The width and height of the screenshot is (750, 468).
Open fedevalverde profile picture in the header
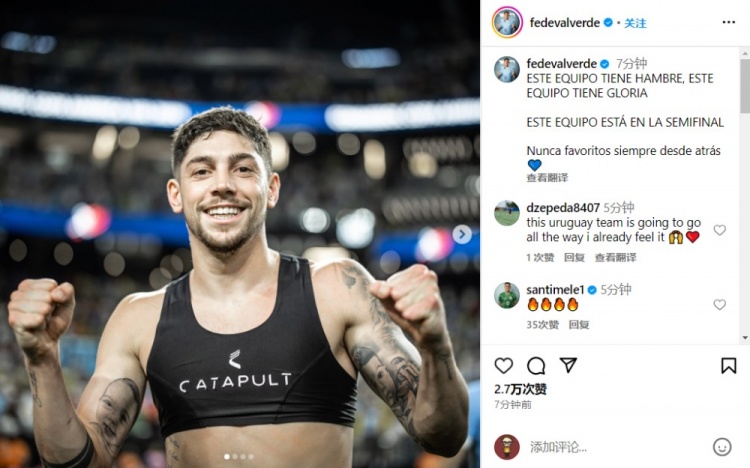tap(507, 22)
